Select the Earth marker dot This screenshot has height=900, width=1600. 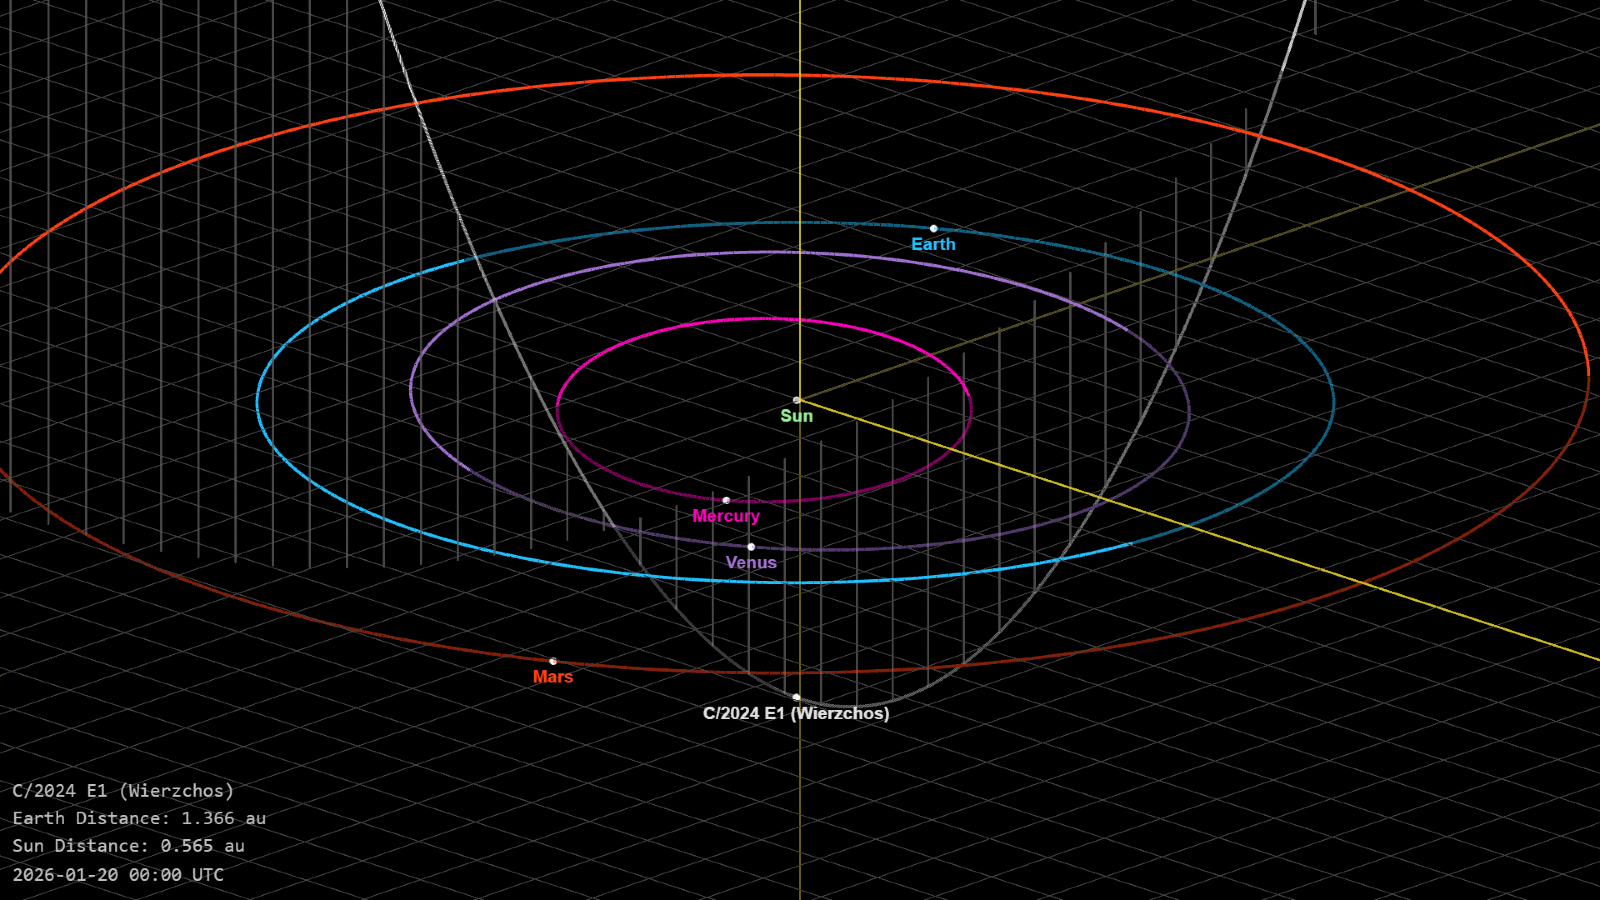935,228
